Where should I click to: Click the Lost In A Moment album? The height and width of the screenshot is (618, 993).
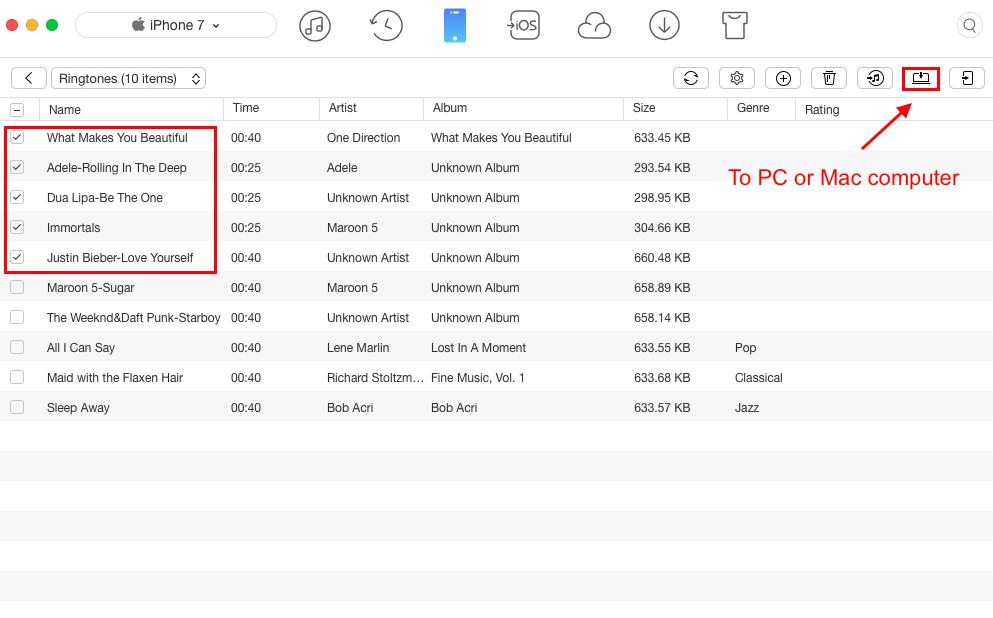pyautogui.click(x=478, y=348)
